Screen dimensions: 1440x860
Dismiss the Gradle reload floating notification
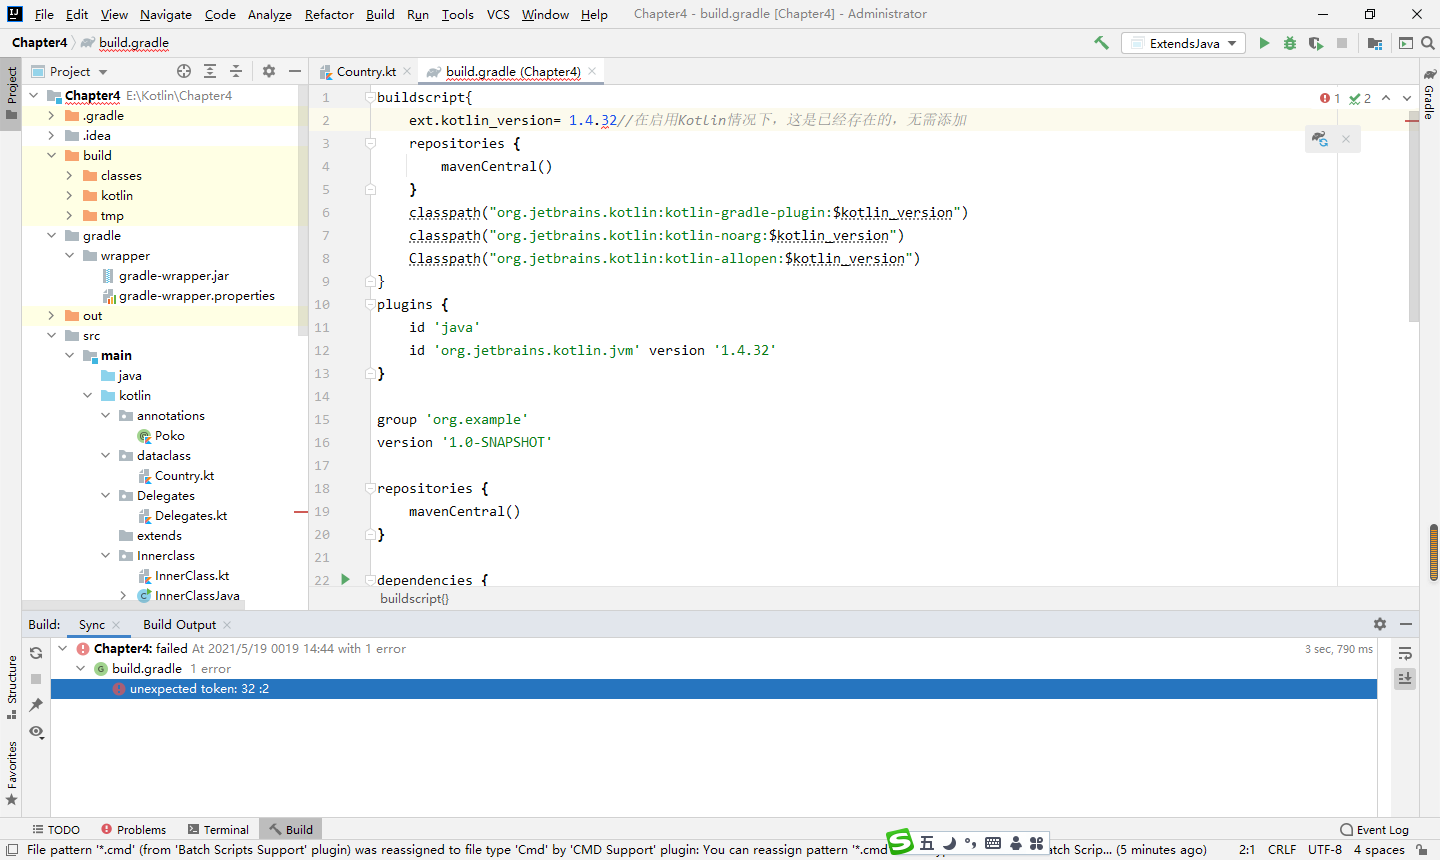click(x=1346, y=139)
